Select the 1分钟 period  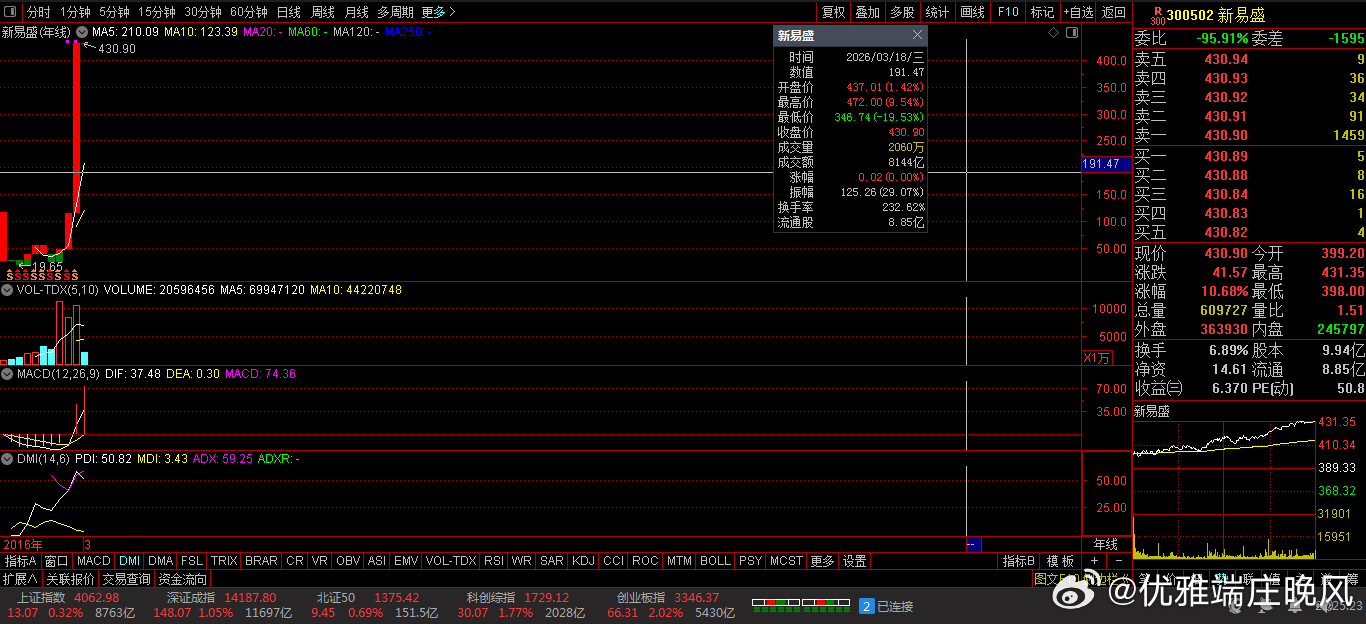75,12
